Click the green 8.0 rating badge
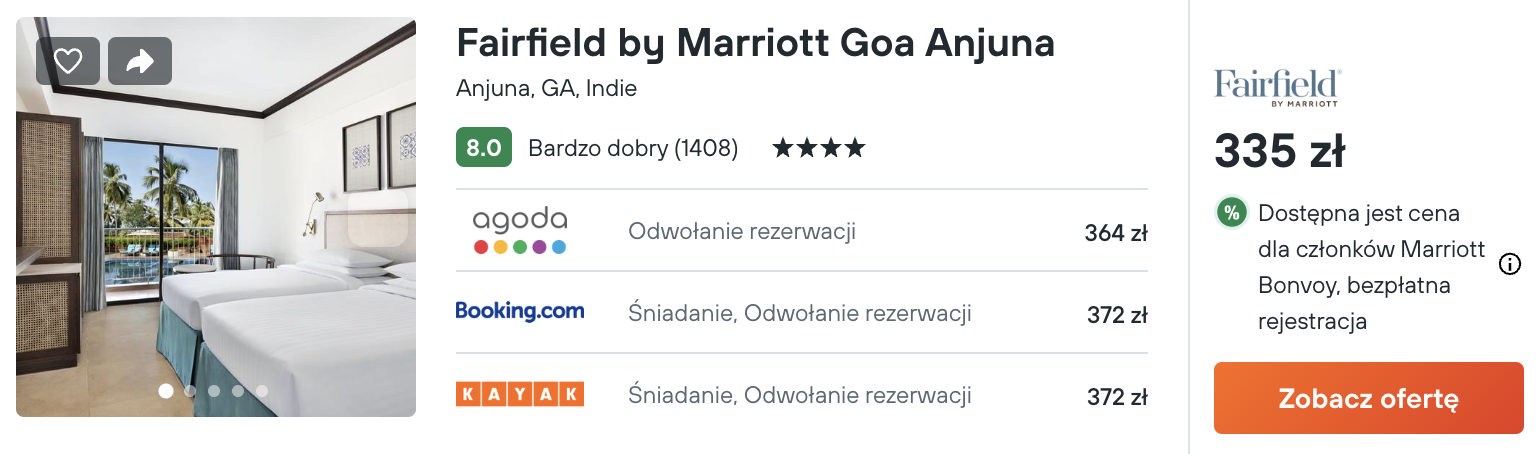 pyautogui.click(x=484, y=148)
